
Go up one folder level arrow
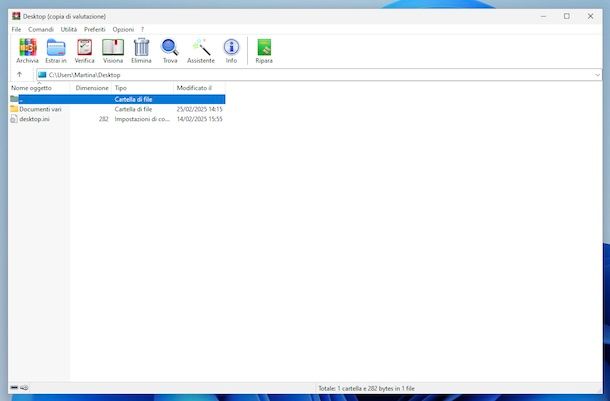tap(19, 75)
